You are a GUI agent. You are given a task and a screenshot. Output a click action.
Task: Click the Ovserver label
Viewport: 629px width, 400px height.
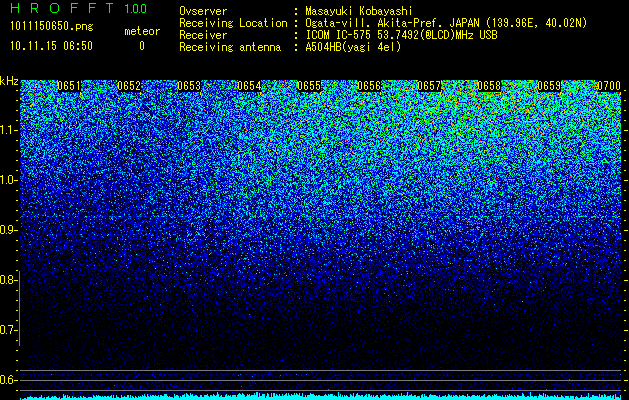tap(203, 11)
